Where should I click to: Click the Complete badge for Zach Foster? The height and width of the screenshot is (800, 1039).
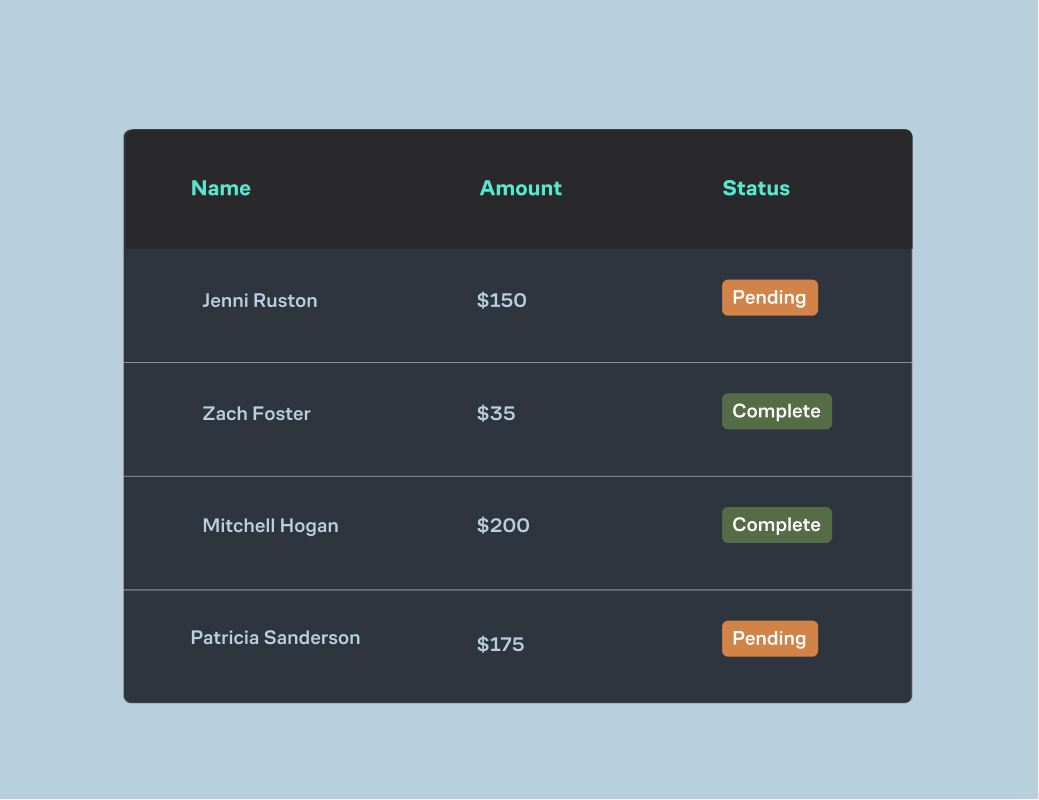point(777,411)
